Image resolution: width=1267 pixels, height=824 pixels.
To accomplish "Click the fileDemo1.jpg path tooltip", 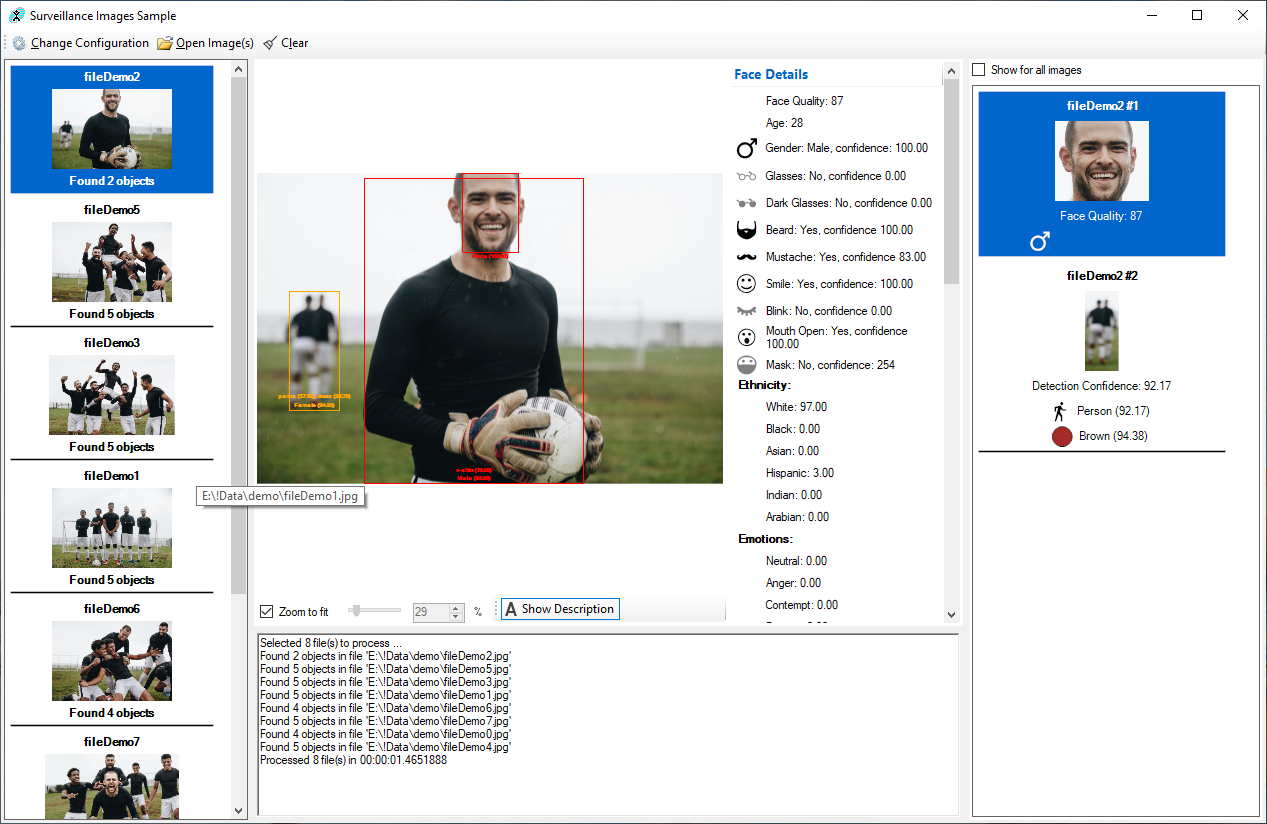I will (x=281, y=495).
